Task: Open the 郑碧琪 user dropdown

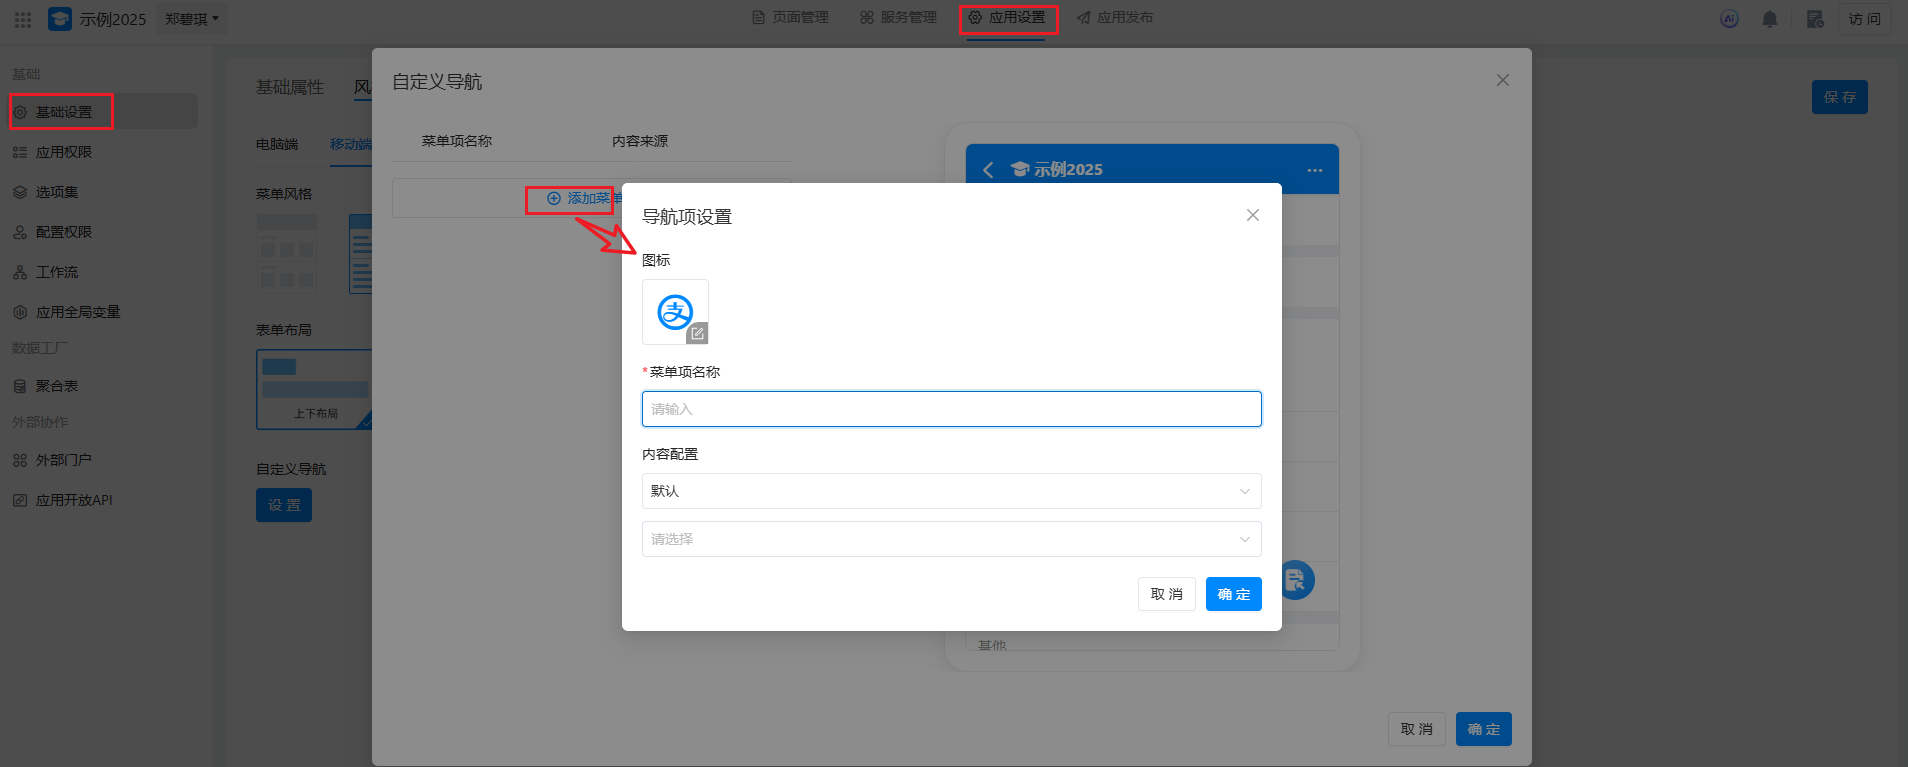Action: 191,19
